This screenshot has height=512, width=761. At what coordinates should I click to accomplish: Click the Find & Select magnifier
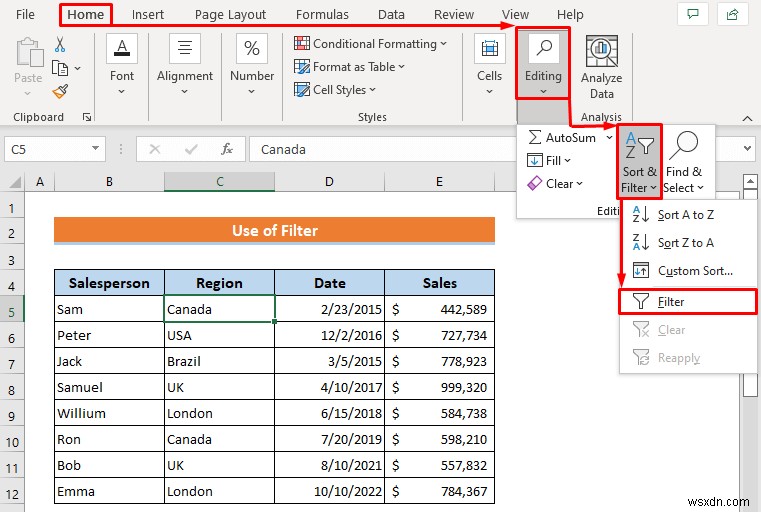point(683,145)
